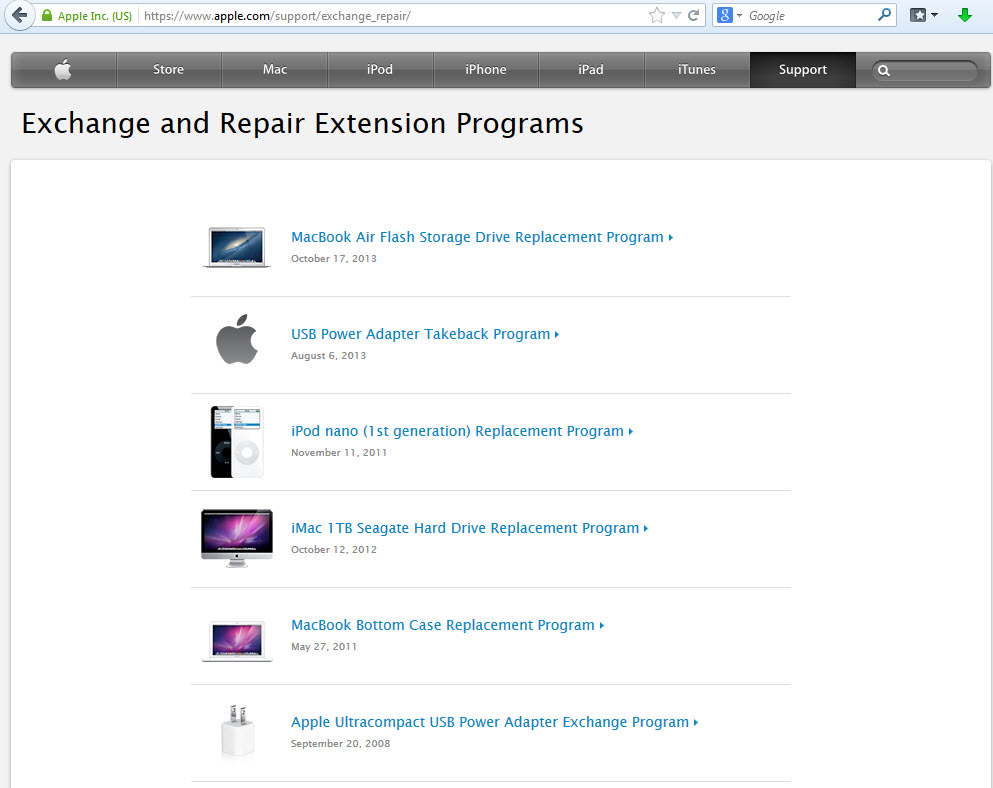
Task: Open the iTunes tab
Action: (697, 70)
